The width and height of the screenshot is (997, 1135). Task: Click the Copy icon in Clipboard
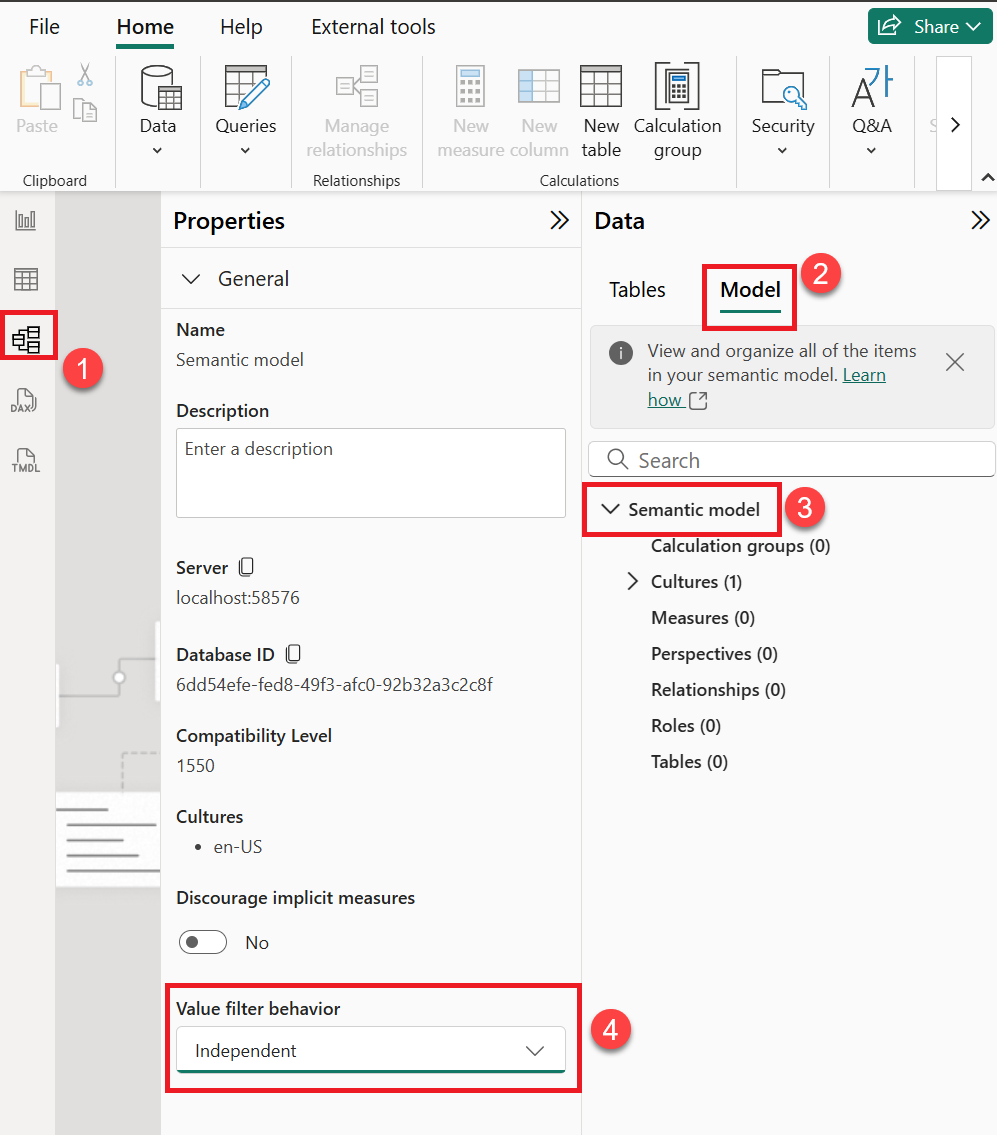(x=85, y=109)
